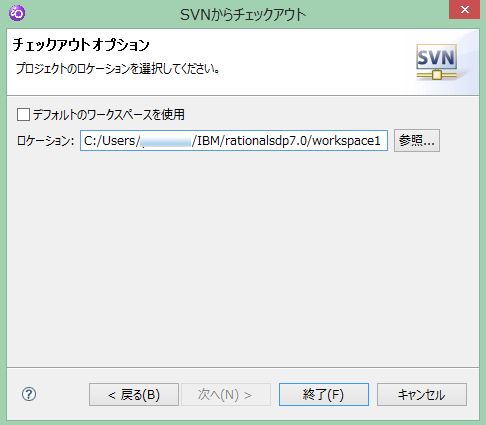Enable デフォルトのワークスペースを使用 checkbox
Image resolution: width=486 pixels, height=425 pixels.
(23, 115)
